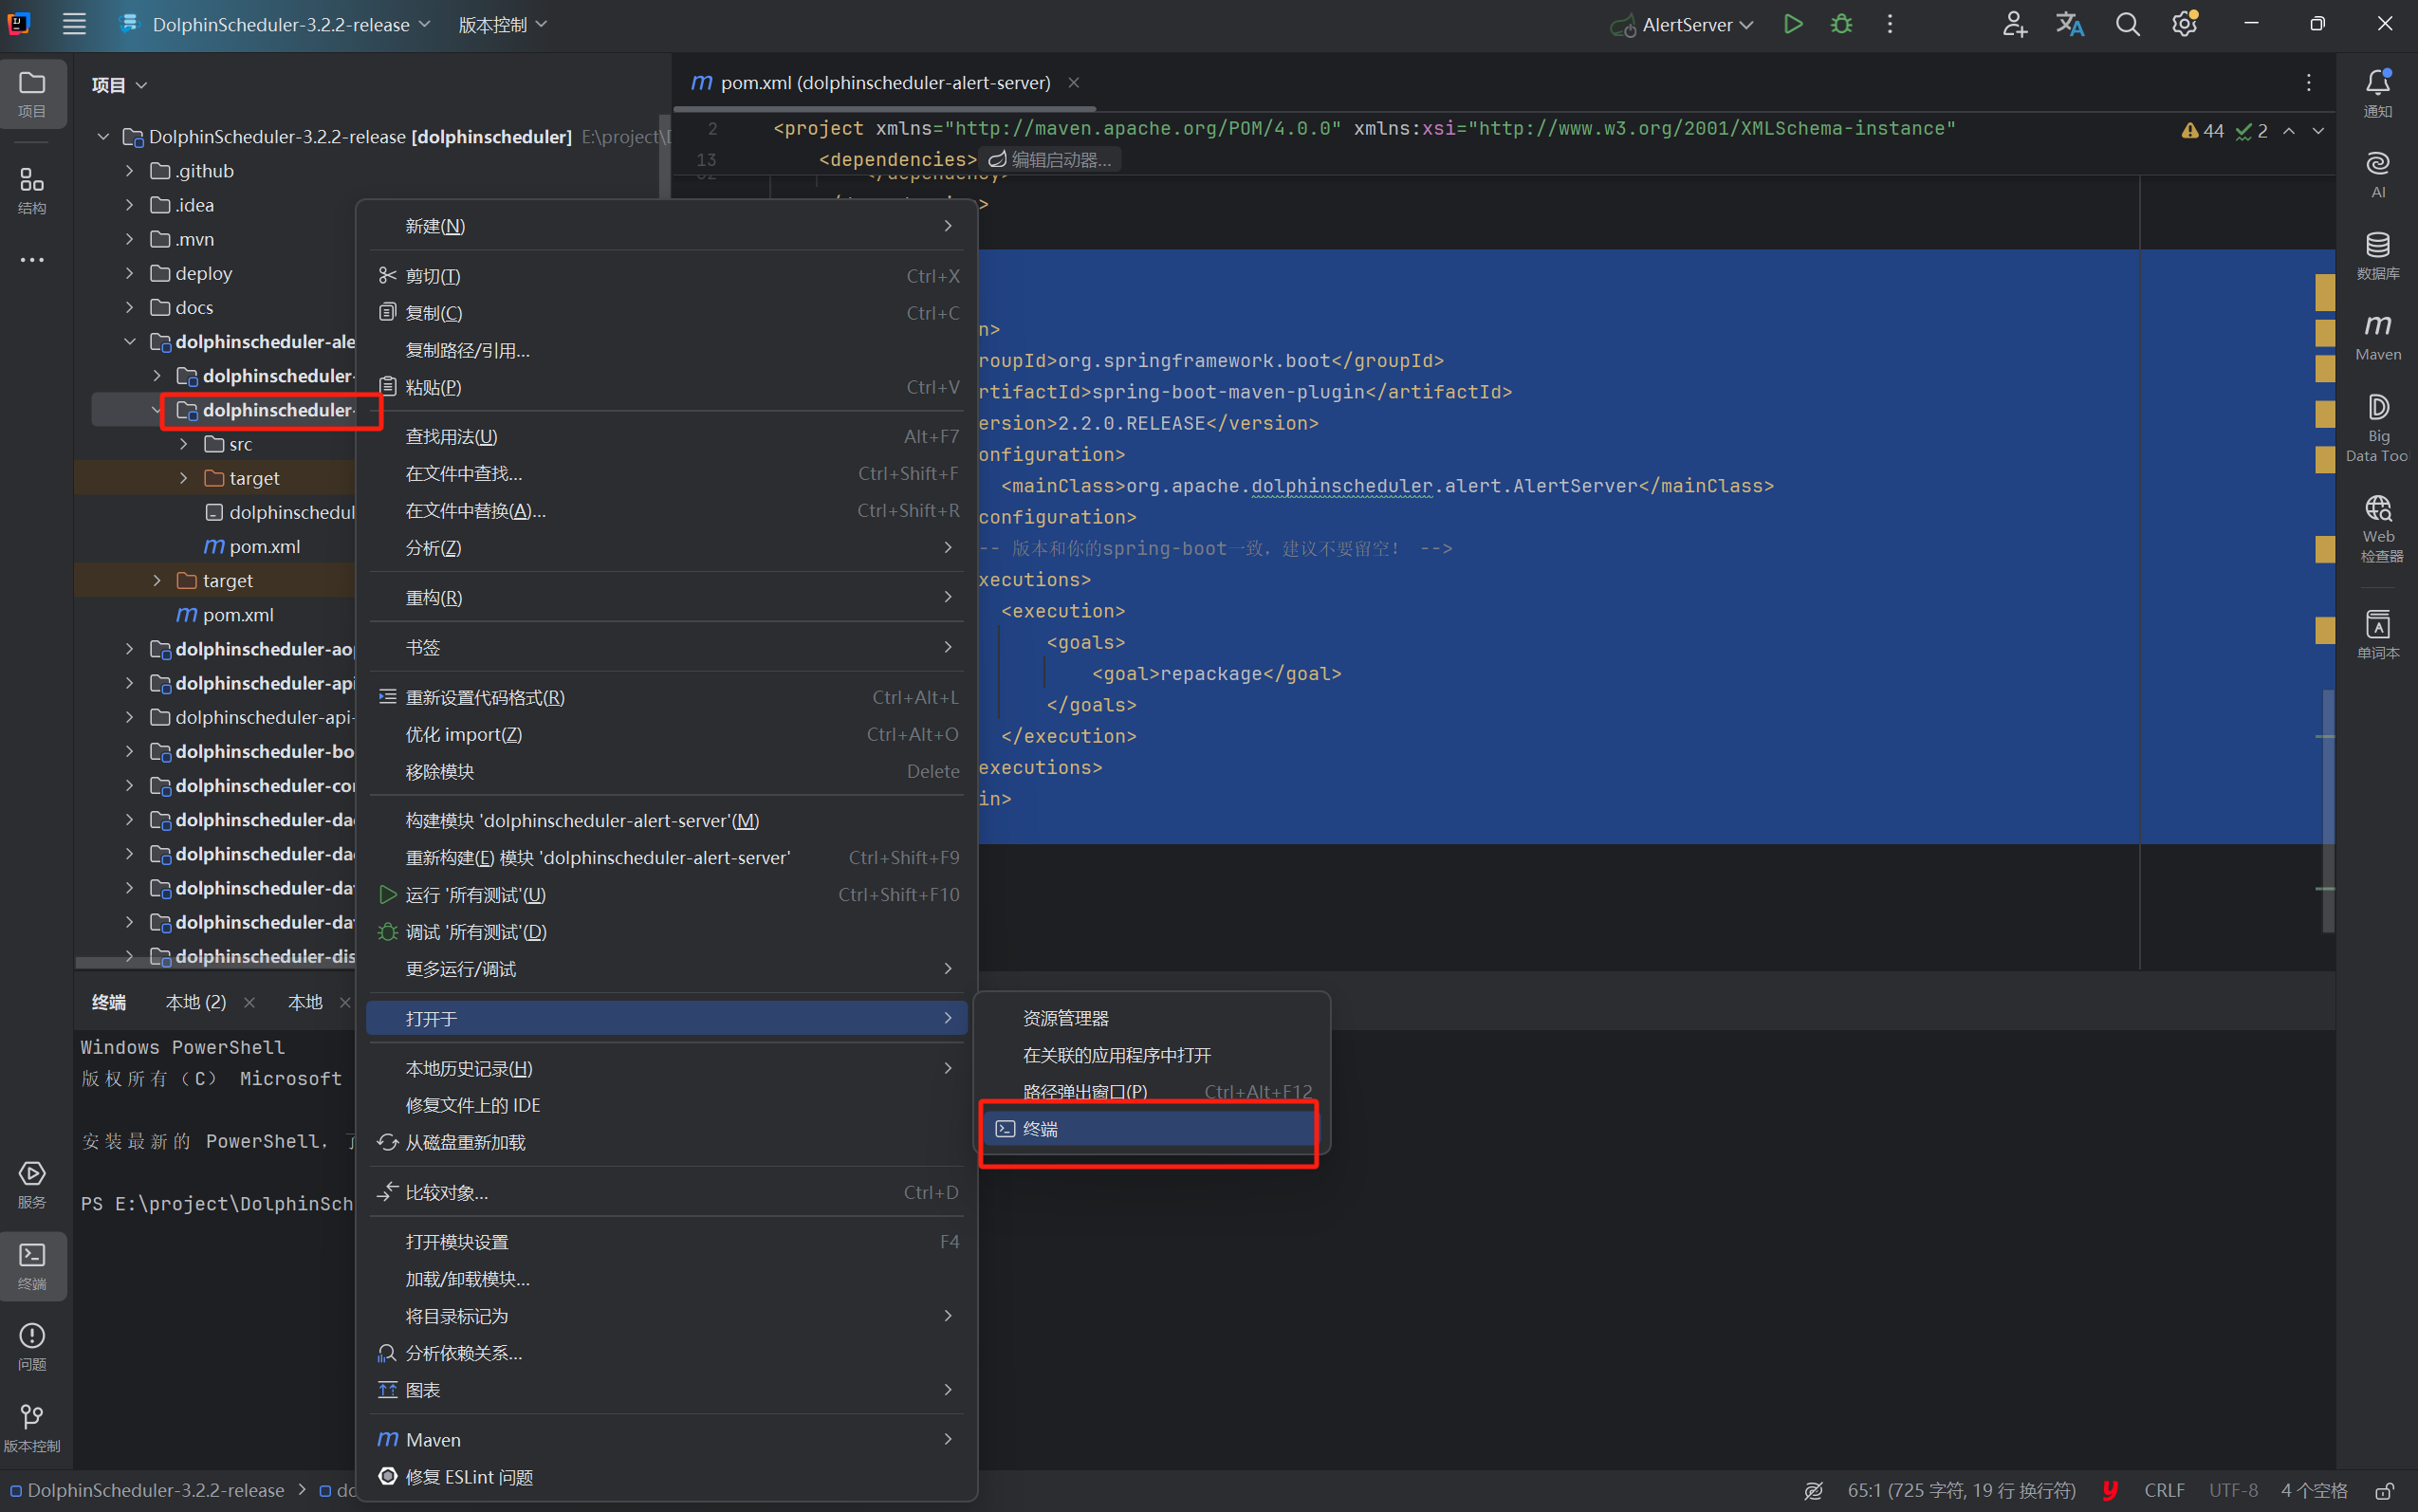Click the Search Everywhere magnifier icon
Viewport: 2418px width, 1512px height.
pos(2127,24)
